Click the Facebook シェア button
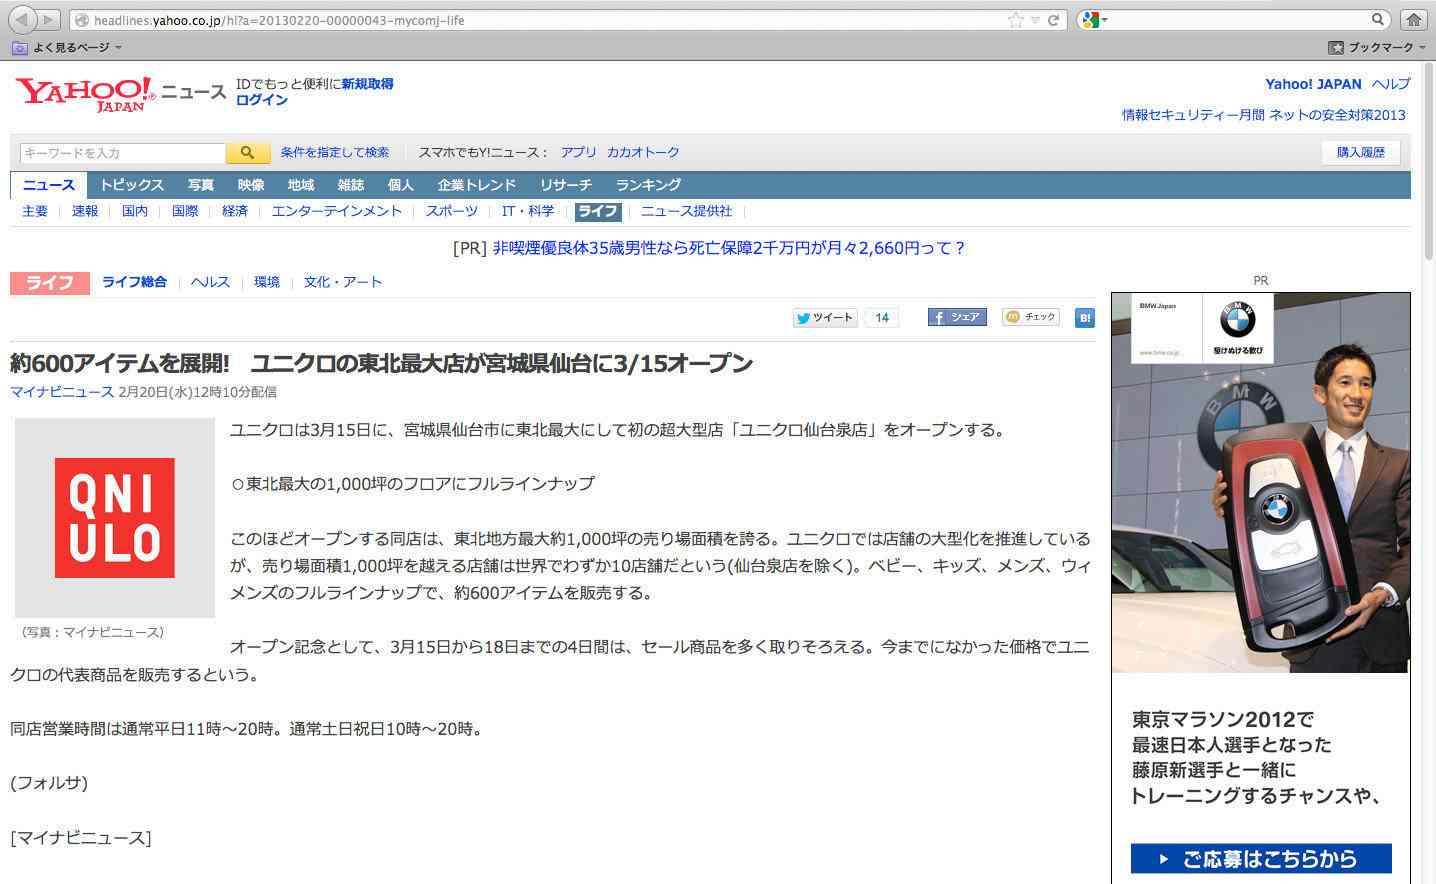This screenshot has height=884, width=1436. (x=957, y=317)
